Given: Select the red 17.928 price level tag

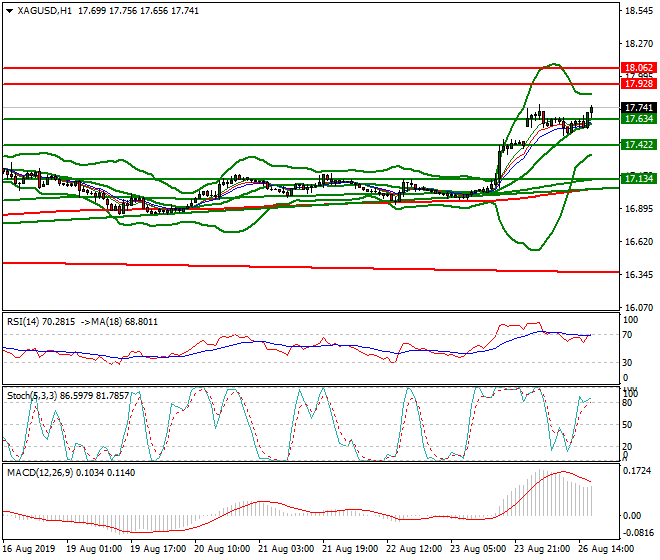Looking at the screenshot, I should pyautogui.click(x=638, y=84).
